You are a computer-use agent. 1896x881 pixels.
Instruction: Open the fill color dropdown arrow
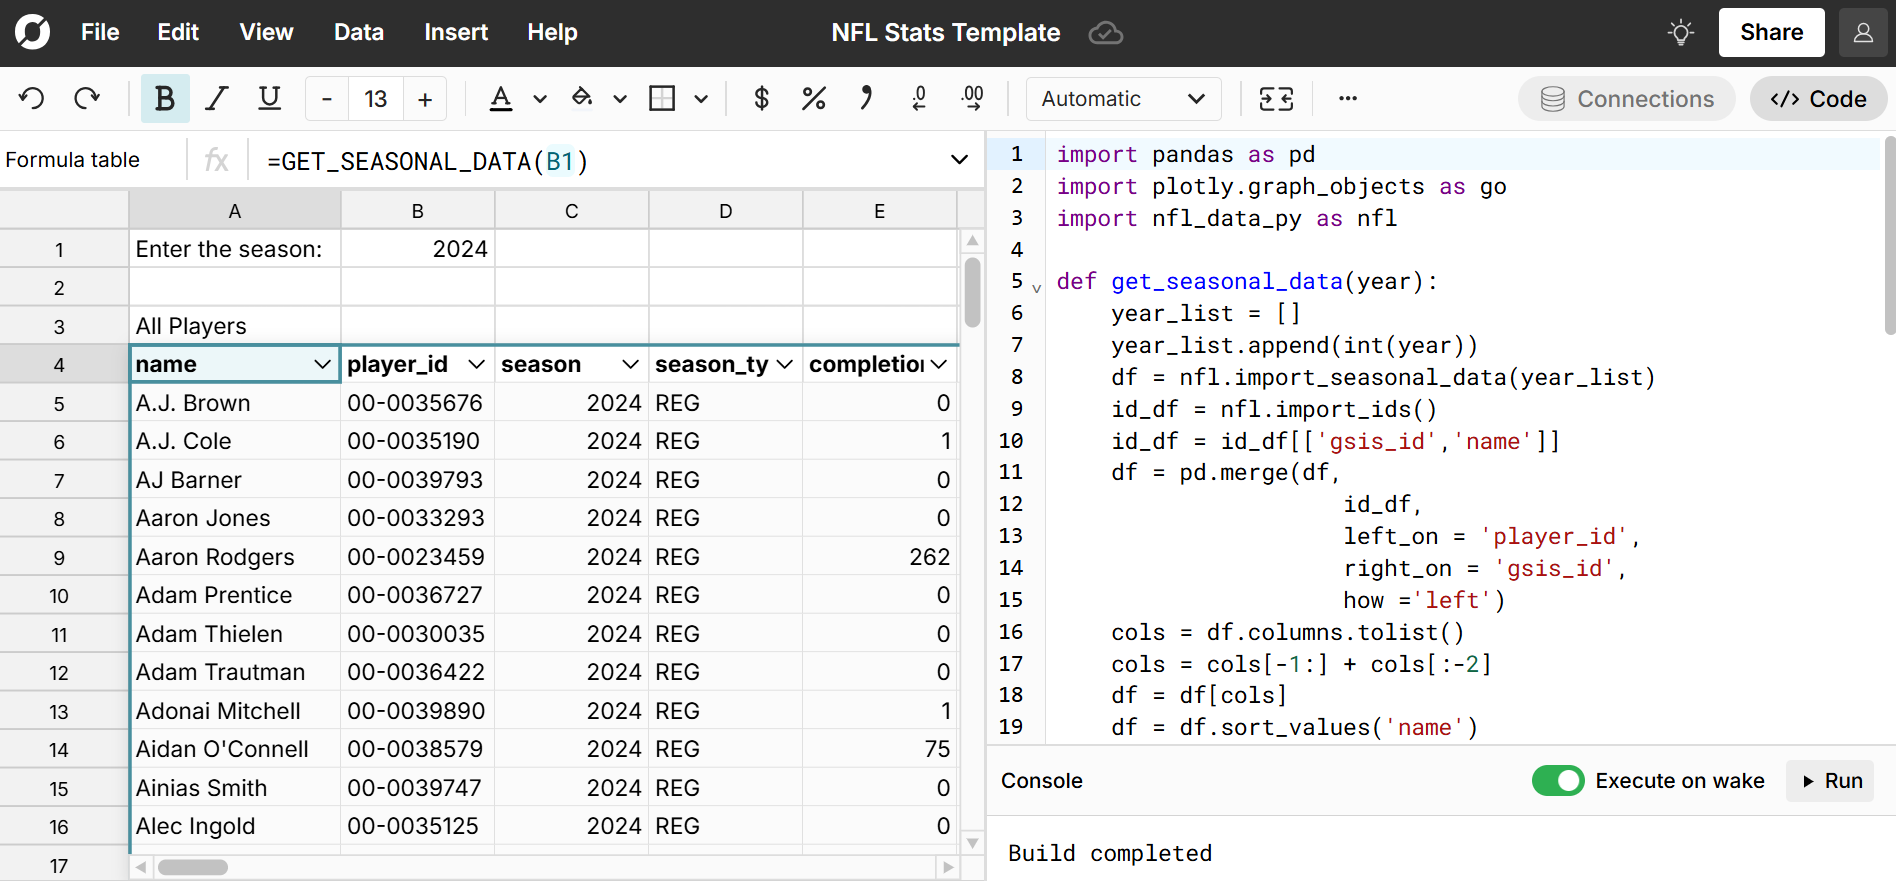click(620, 99)
